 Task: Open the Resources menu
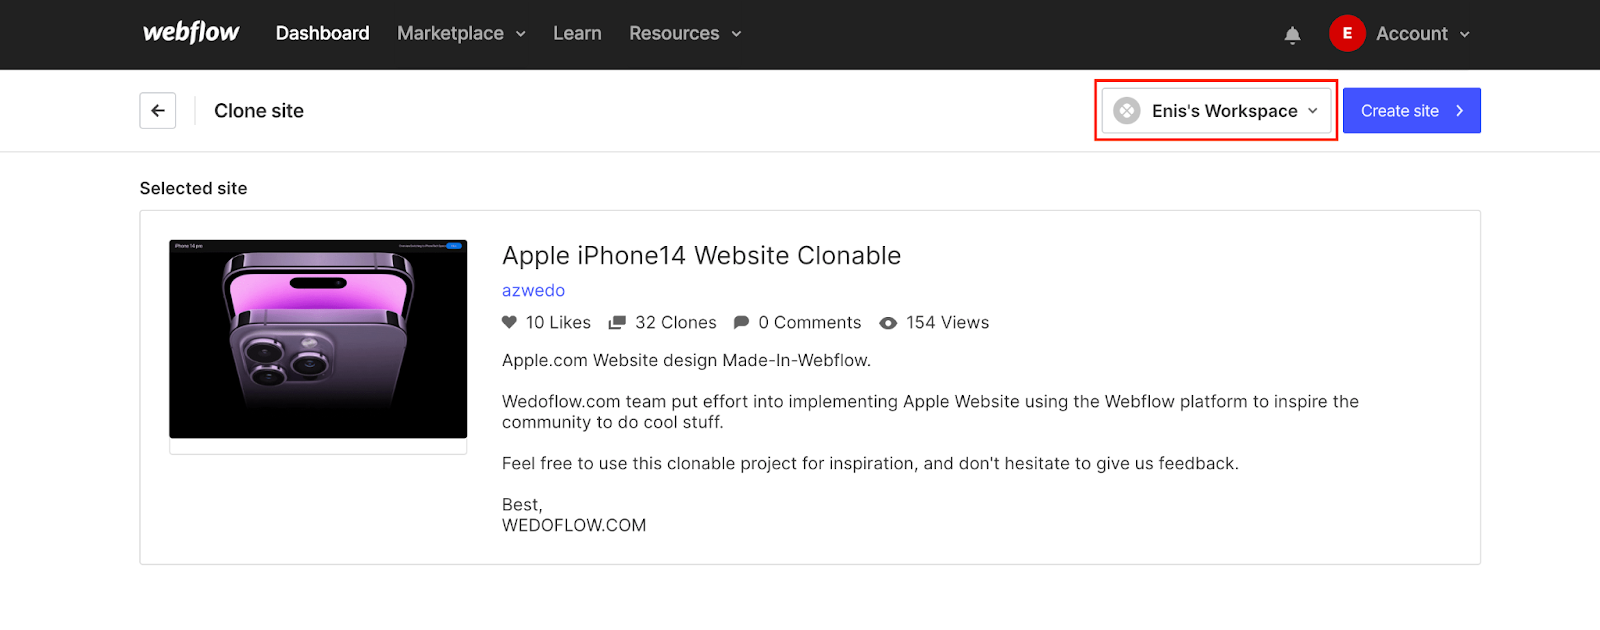tap(685, 33)
